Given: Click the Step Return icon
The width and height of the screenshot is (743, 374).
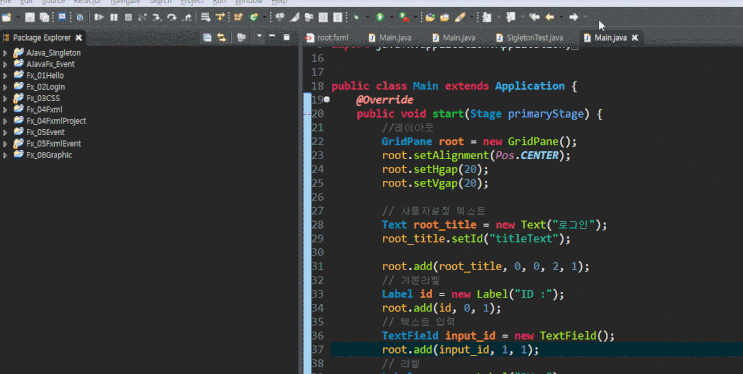Looking at the screenshot, I should 187,18.
